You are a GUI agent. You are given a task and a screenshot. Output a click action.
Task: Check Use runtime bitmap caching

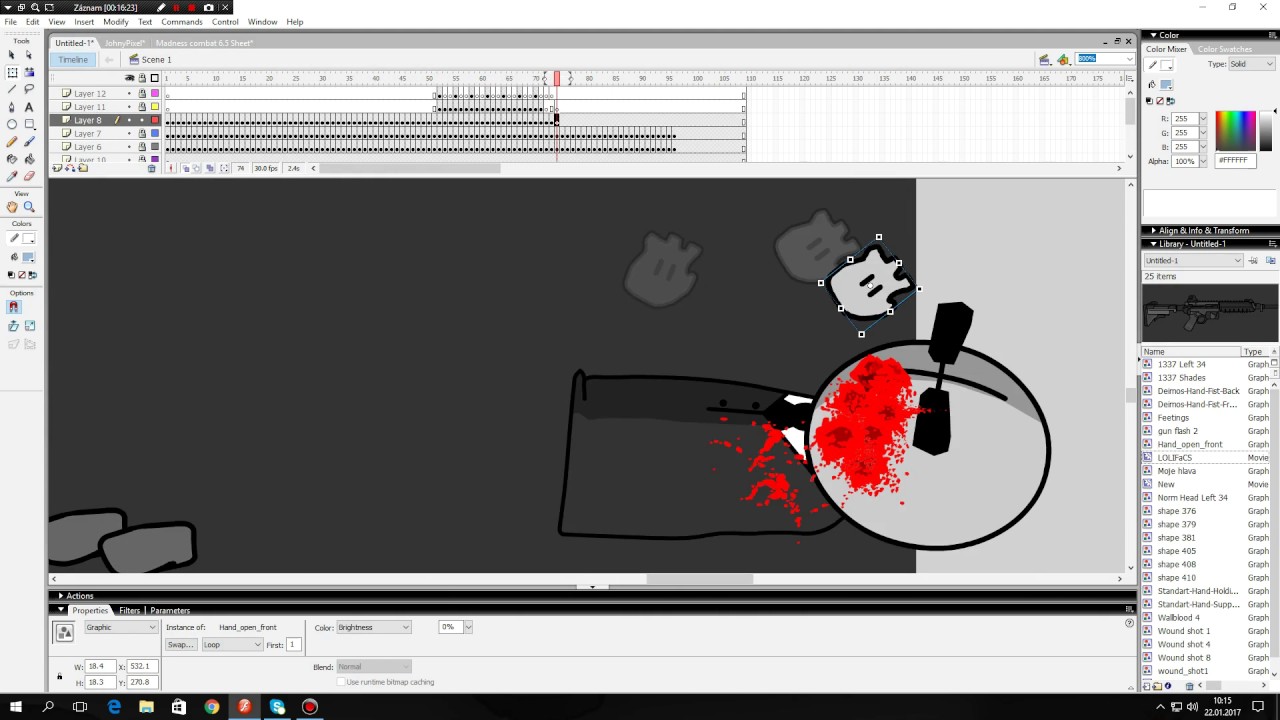coord(341,682)
